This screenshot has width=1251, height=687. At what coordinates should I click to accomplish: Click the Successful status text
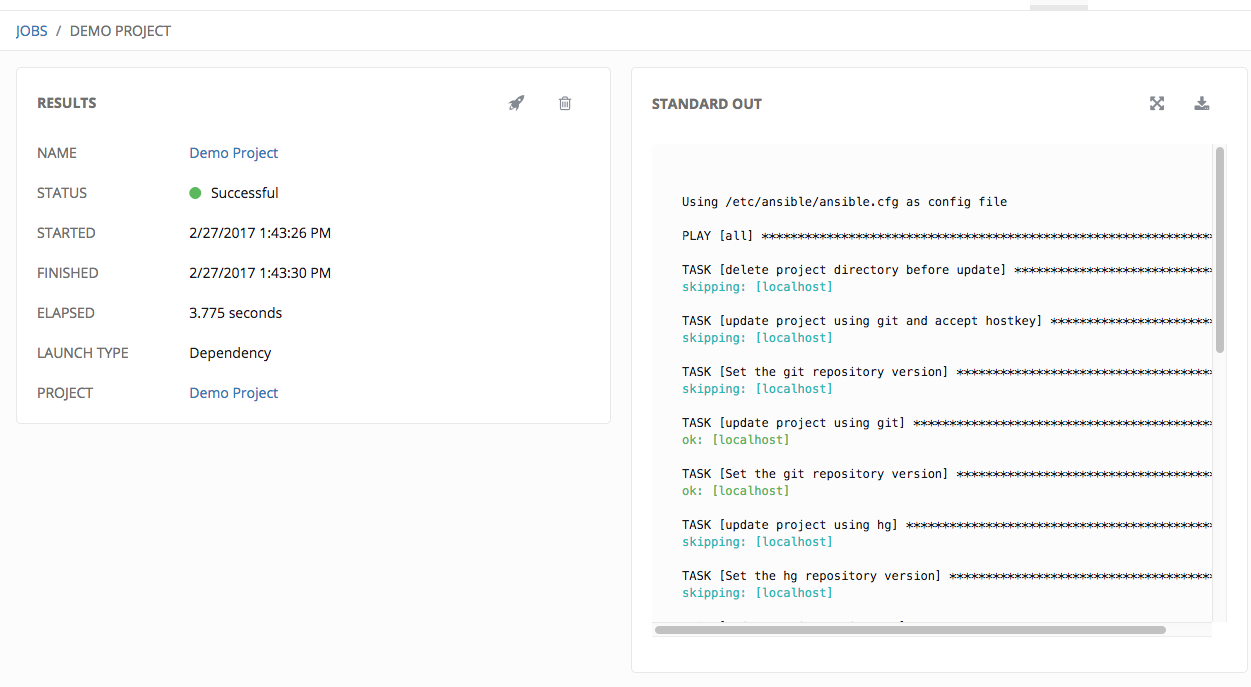coord(244,193)
